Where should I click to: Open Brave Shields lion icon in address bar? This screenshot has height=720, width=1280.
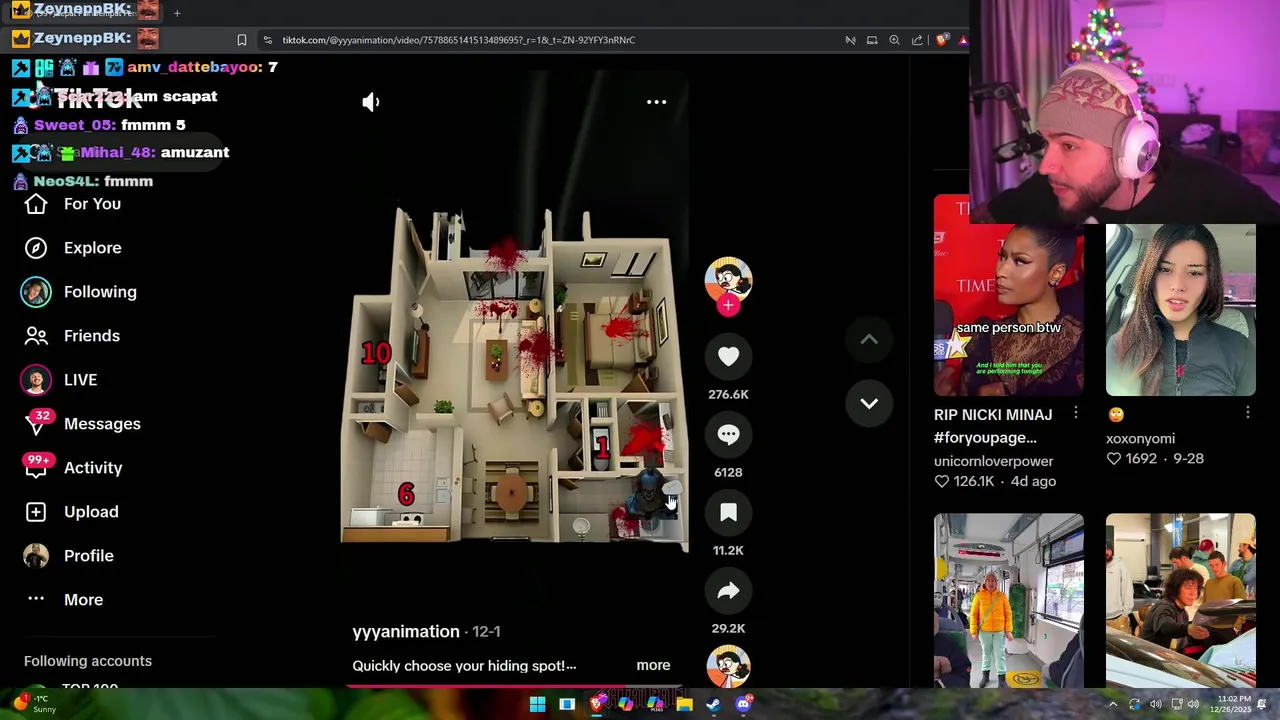click(x=942, y=40)
